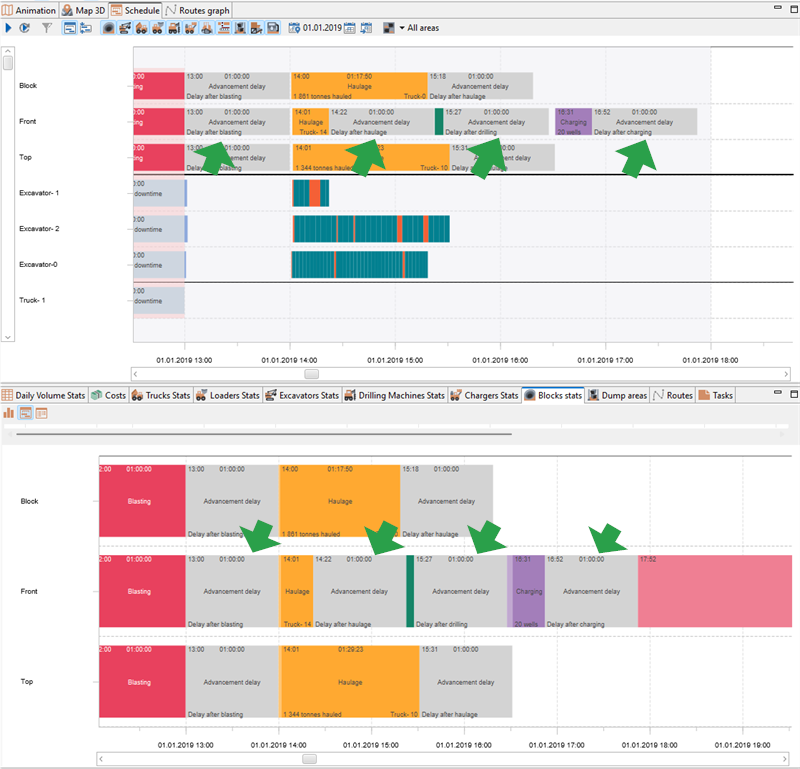800x769 pixels.
Task: Click right arrow of schedule horizontal scrollbar
Action: 786,374
